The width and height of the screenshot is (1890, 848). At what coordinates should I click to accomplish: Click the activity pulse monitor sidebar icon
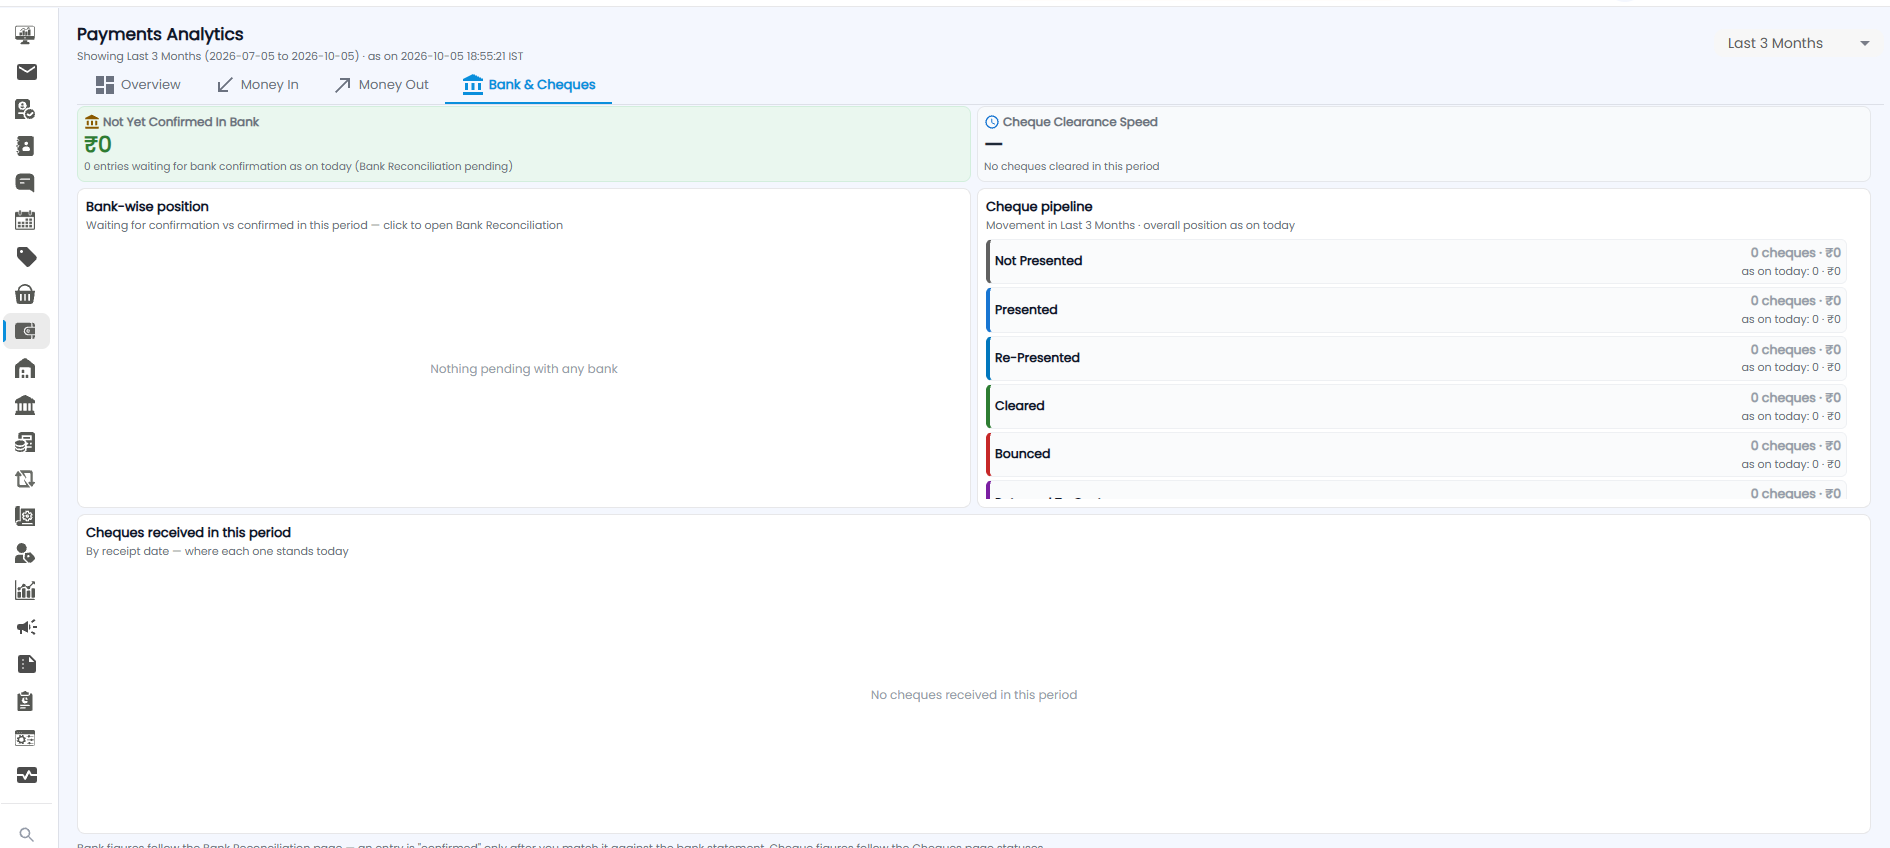pyautogui.click(x=26, y=775)
